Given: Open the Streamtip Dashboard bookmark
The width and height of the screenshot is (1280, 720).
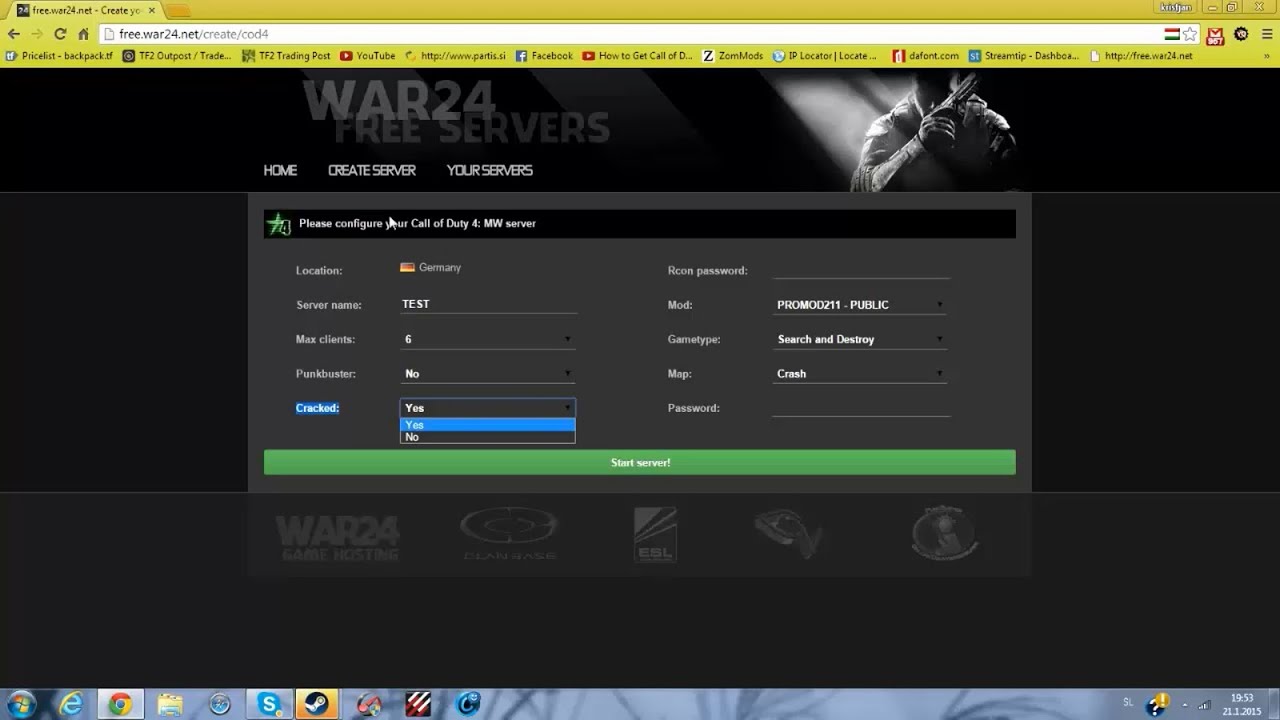Looking at the screenshot, I should point(1024,56).
